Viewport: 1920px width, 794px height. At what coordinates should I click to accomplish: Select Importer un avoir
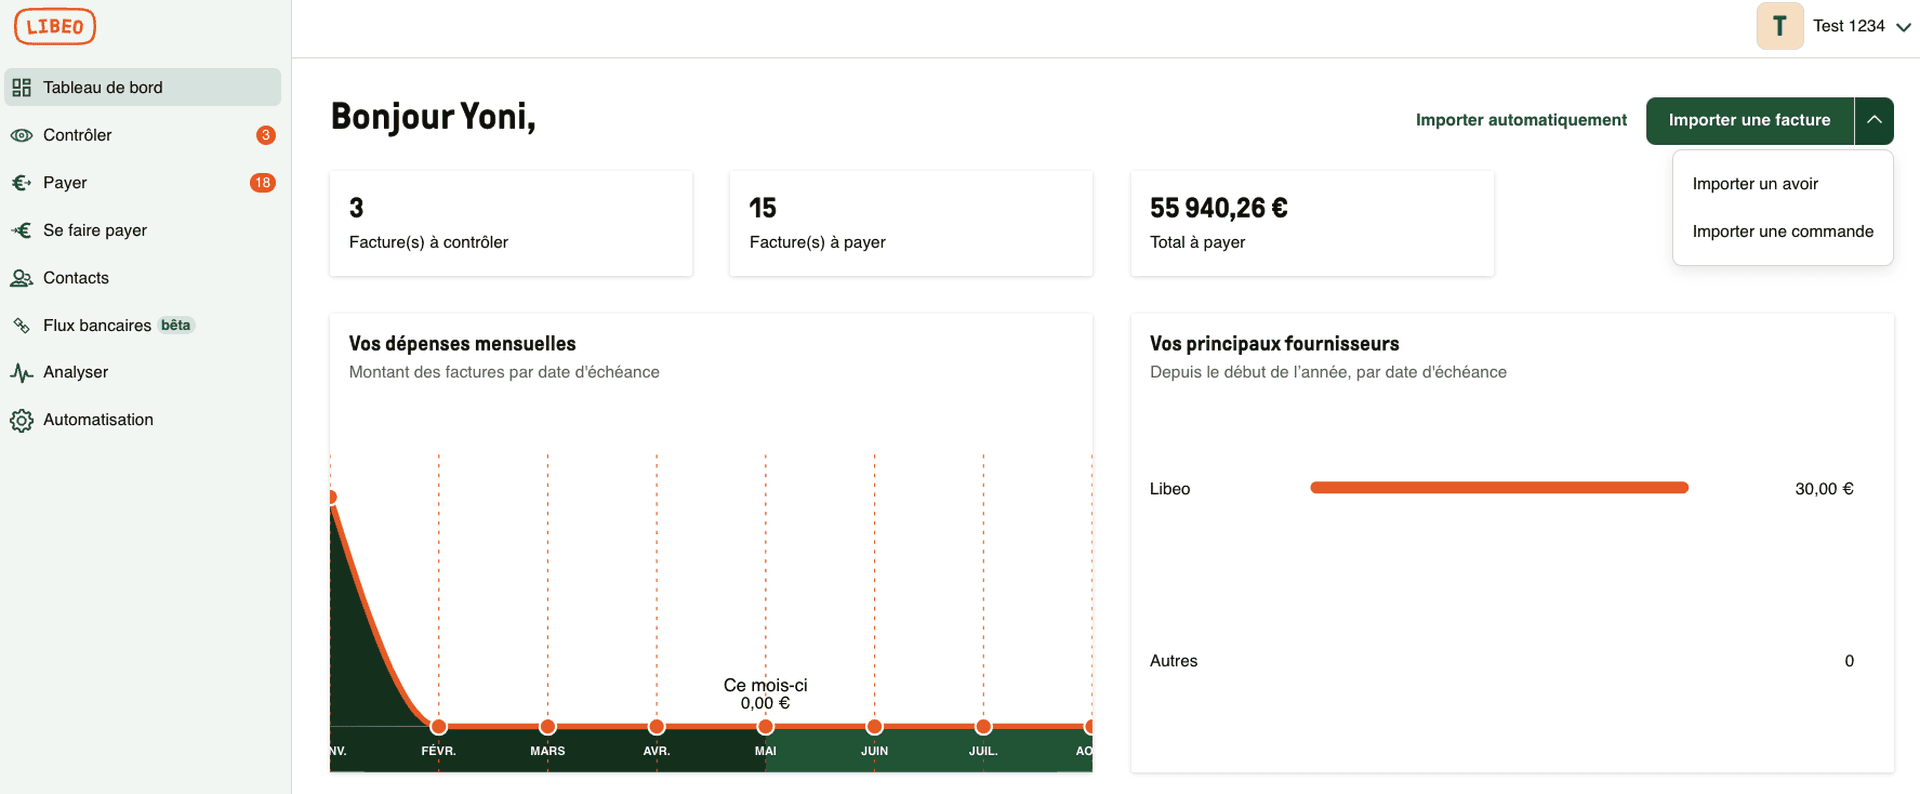click(1755, 184)
